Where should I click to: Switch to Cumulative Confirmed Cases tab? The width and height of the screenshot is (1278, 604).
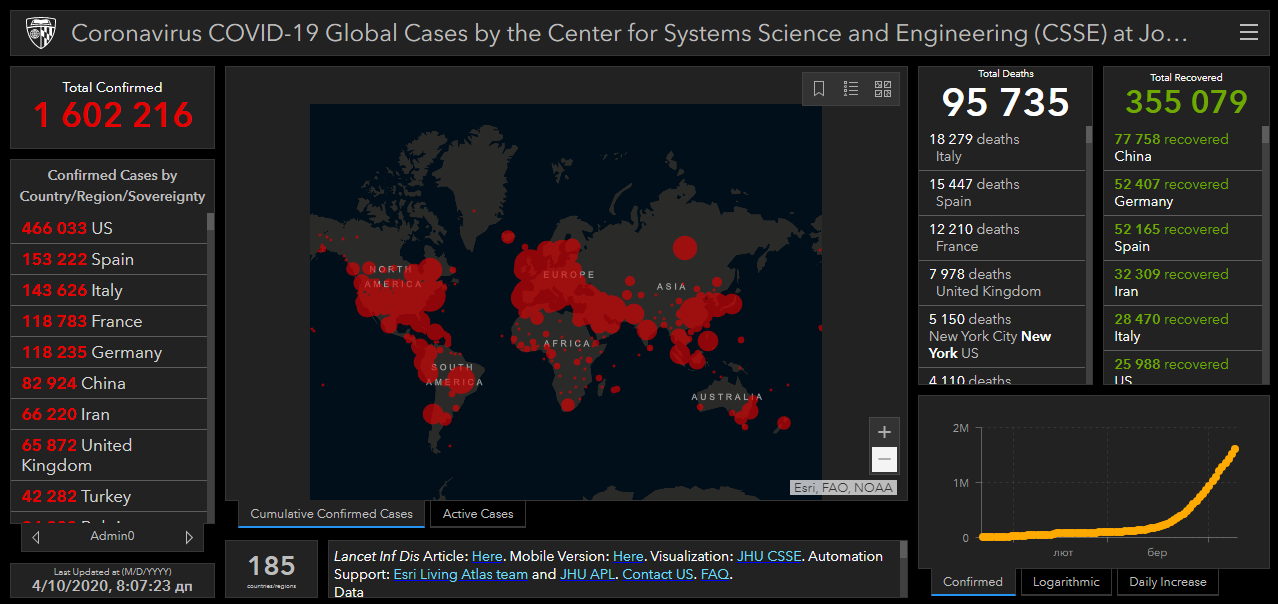(331, 514)
